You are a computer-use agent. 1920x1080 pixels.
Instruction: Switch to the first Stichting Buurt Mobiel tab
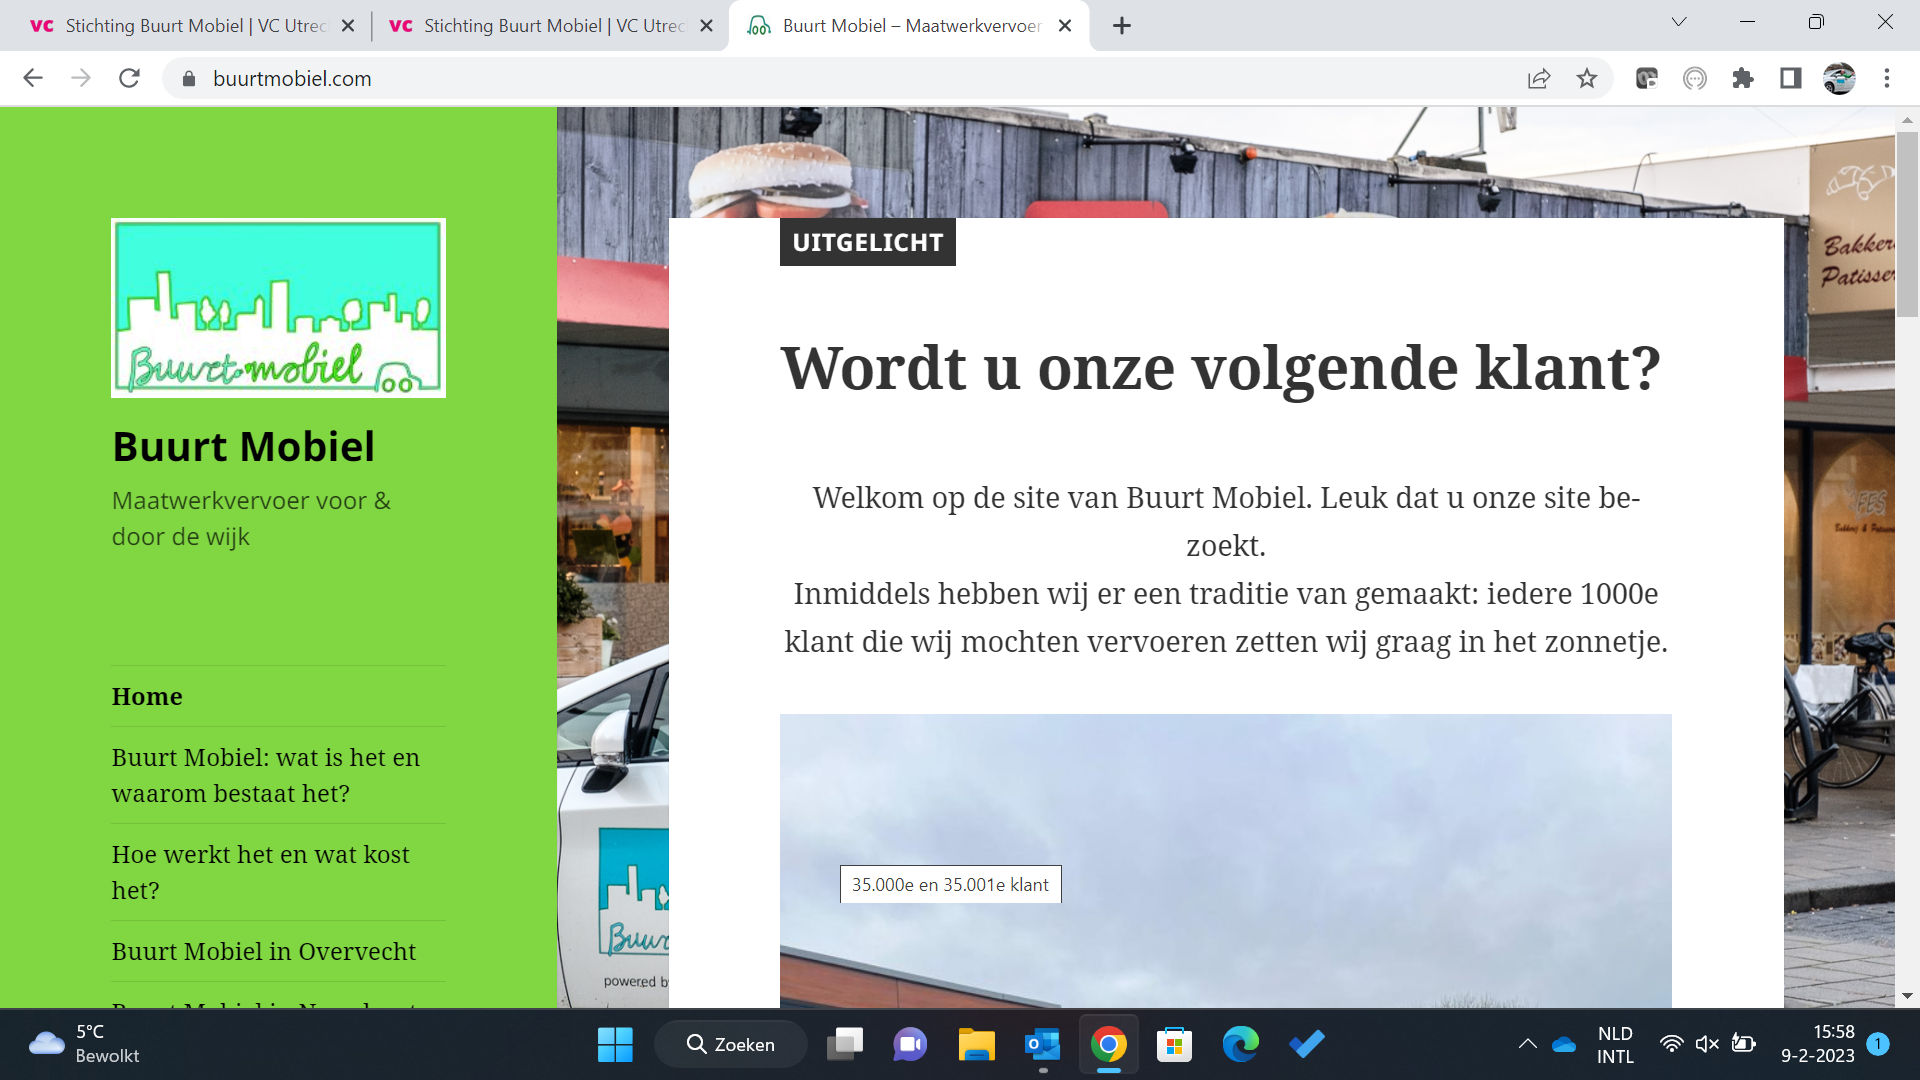tap(180, 25)
